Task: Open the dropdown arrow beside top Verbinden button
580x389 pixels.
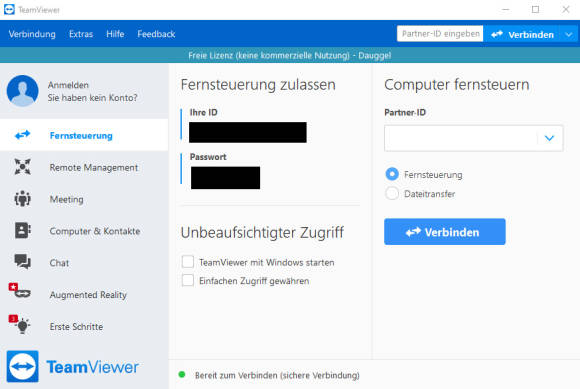Action: pyautogui.click(x=569, y=34)
